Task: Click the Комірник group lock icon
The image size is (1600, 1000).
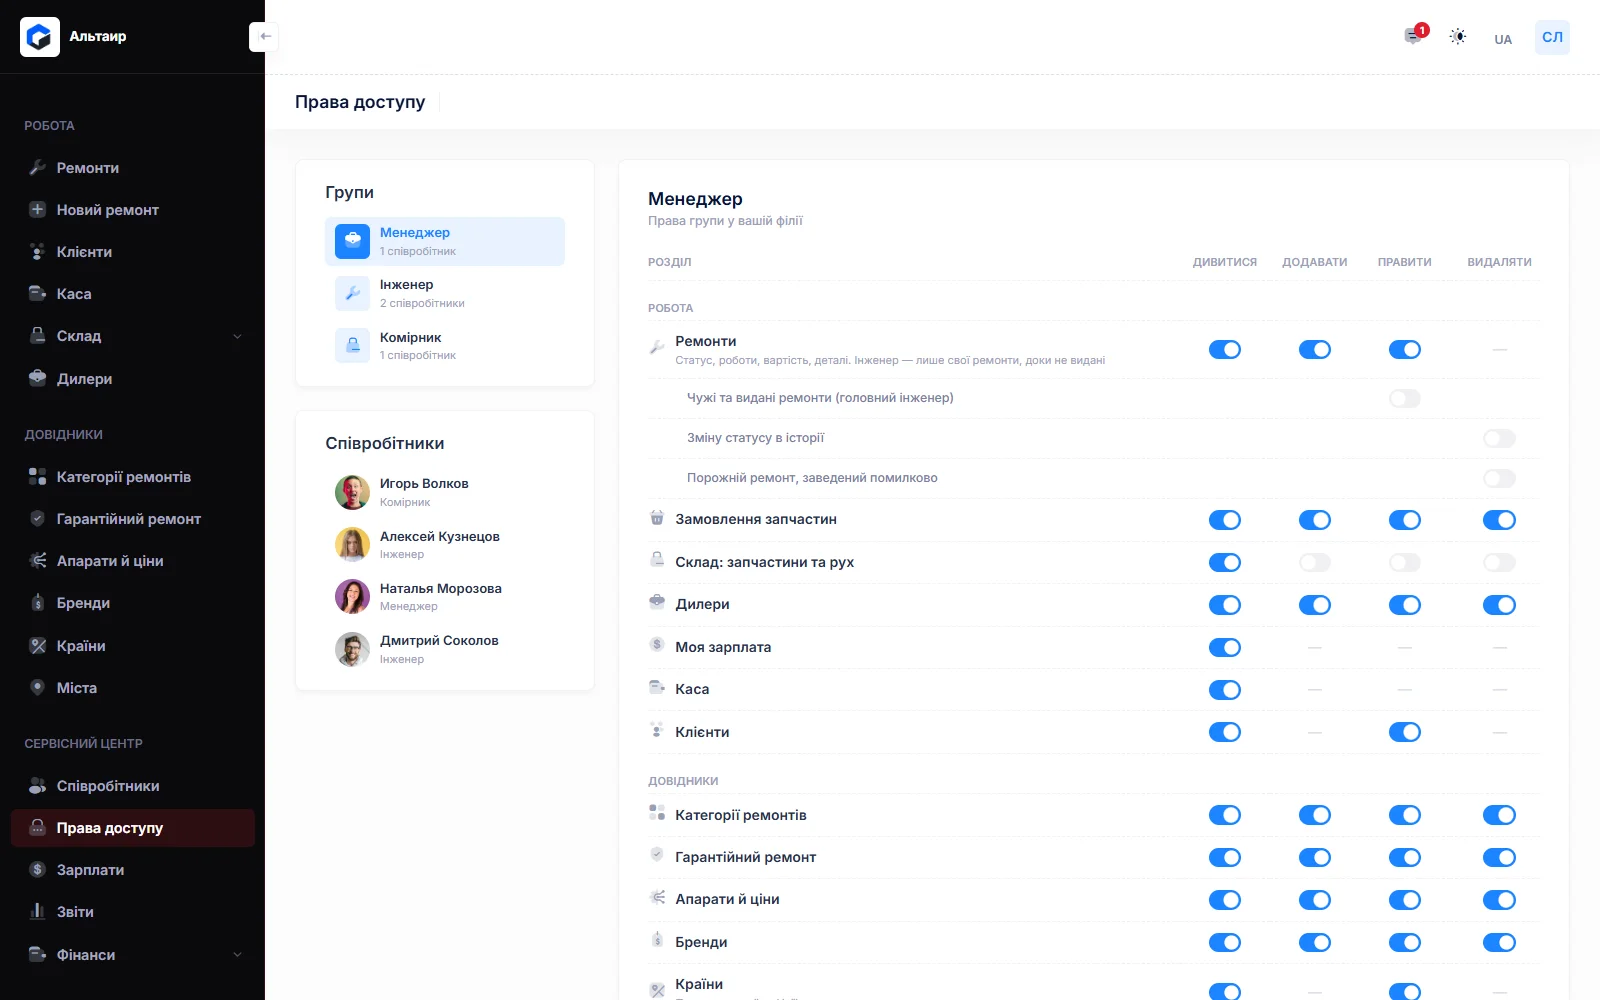Action: click(352, 345)
